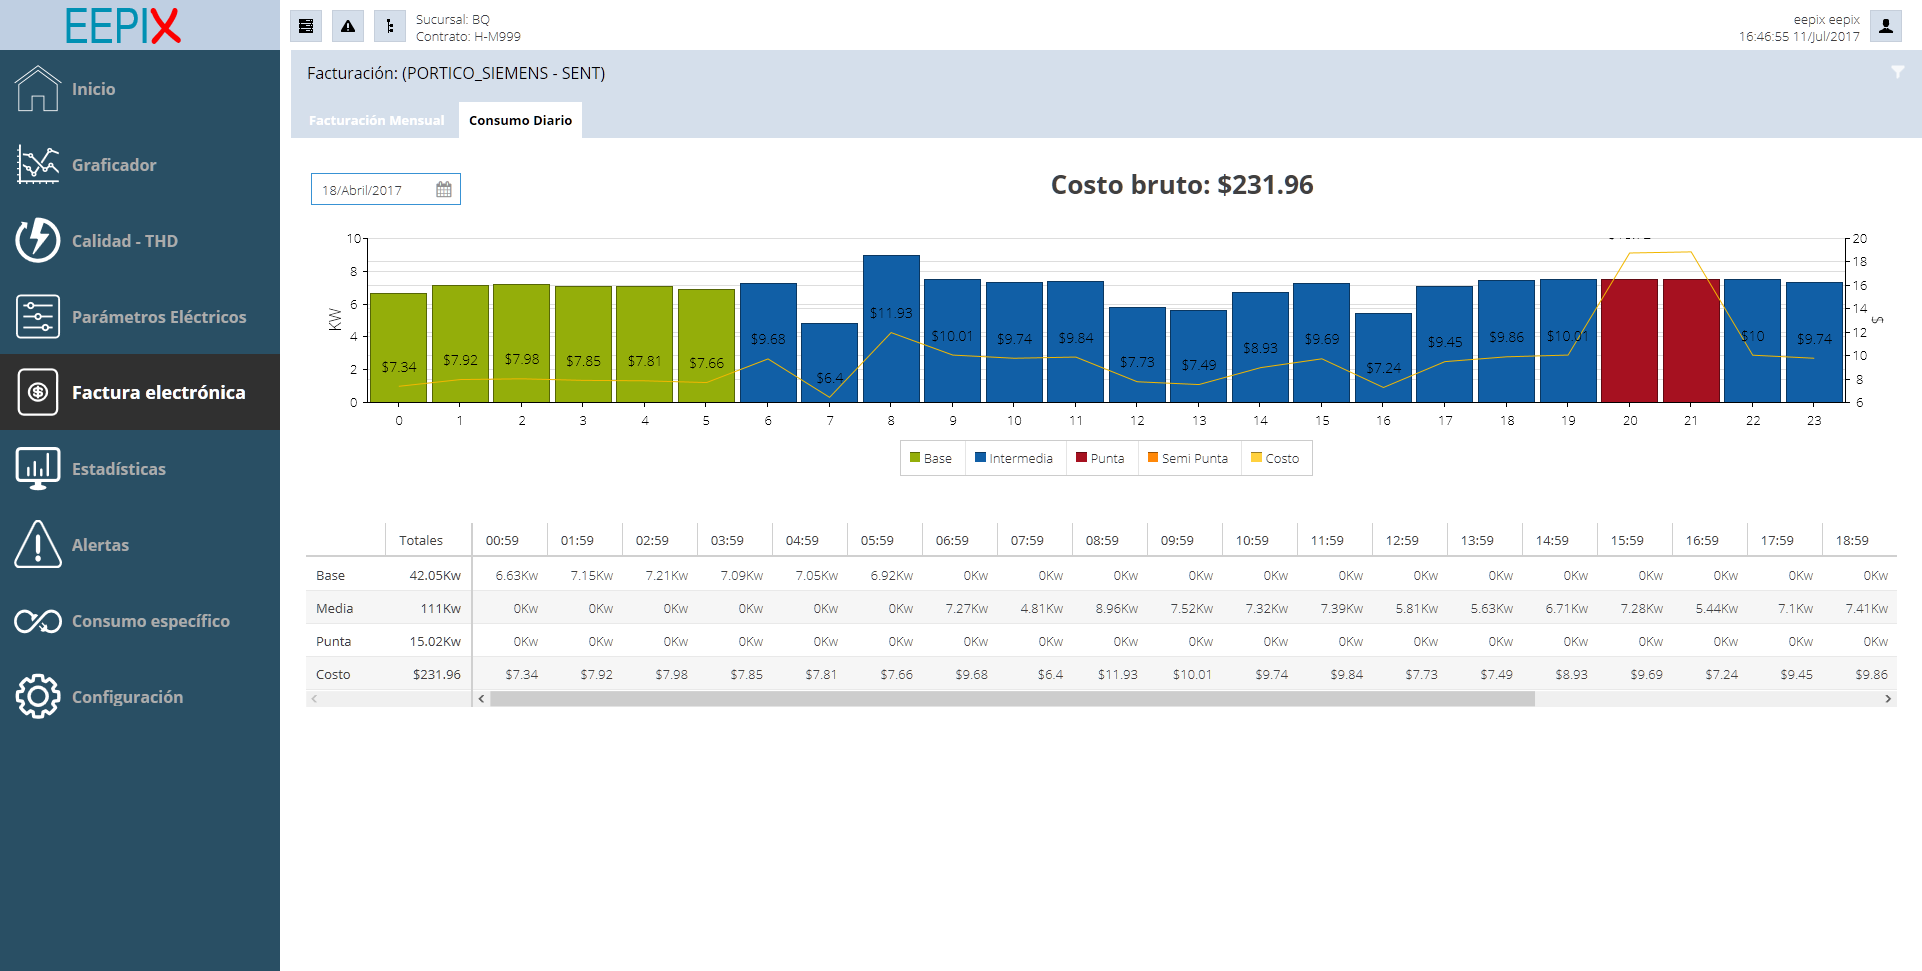1922x971 pixels.
Task: Click the server list icon in top toolbar
Action: click(x=306, y=27)
